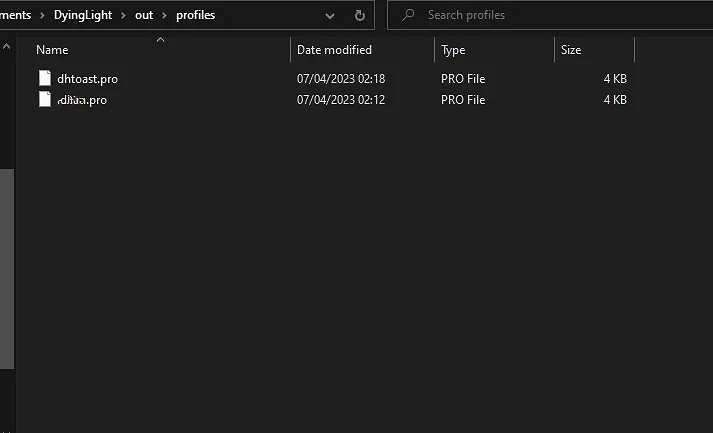713x433 pixels.
Task: Expand the chevron between DyingLight and out
Action: (x=125, y=15)
